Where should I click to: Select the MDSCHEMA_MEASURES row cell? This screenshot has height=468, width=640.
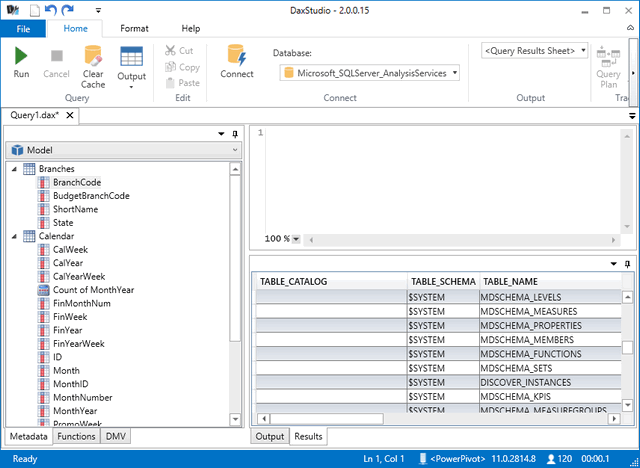click(x=551, y=312)
